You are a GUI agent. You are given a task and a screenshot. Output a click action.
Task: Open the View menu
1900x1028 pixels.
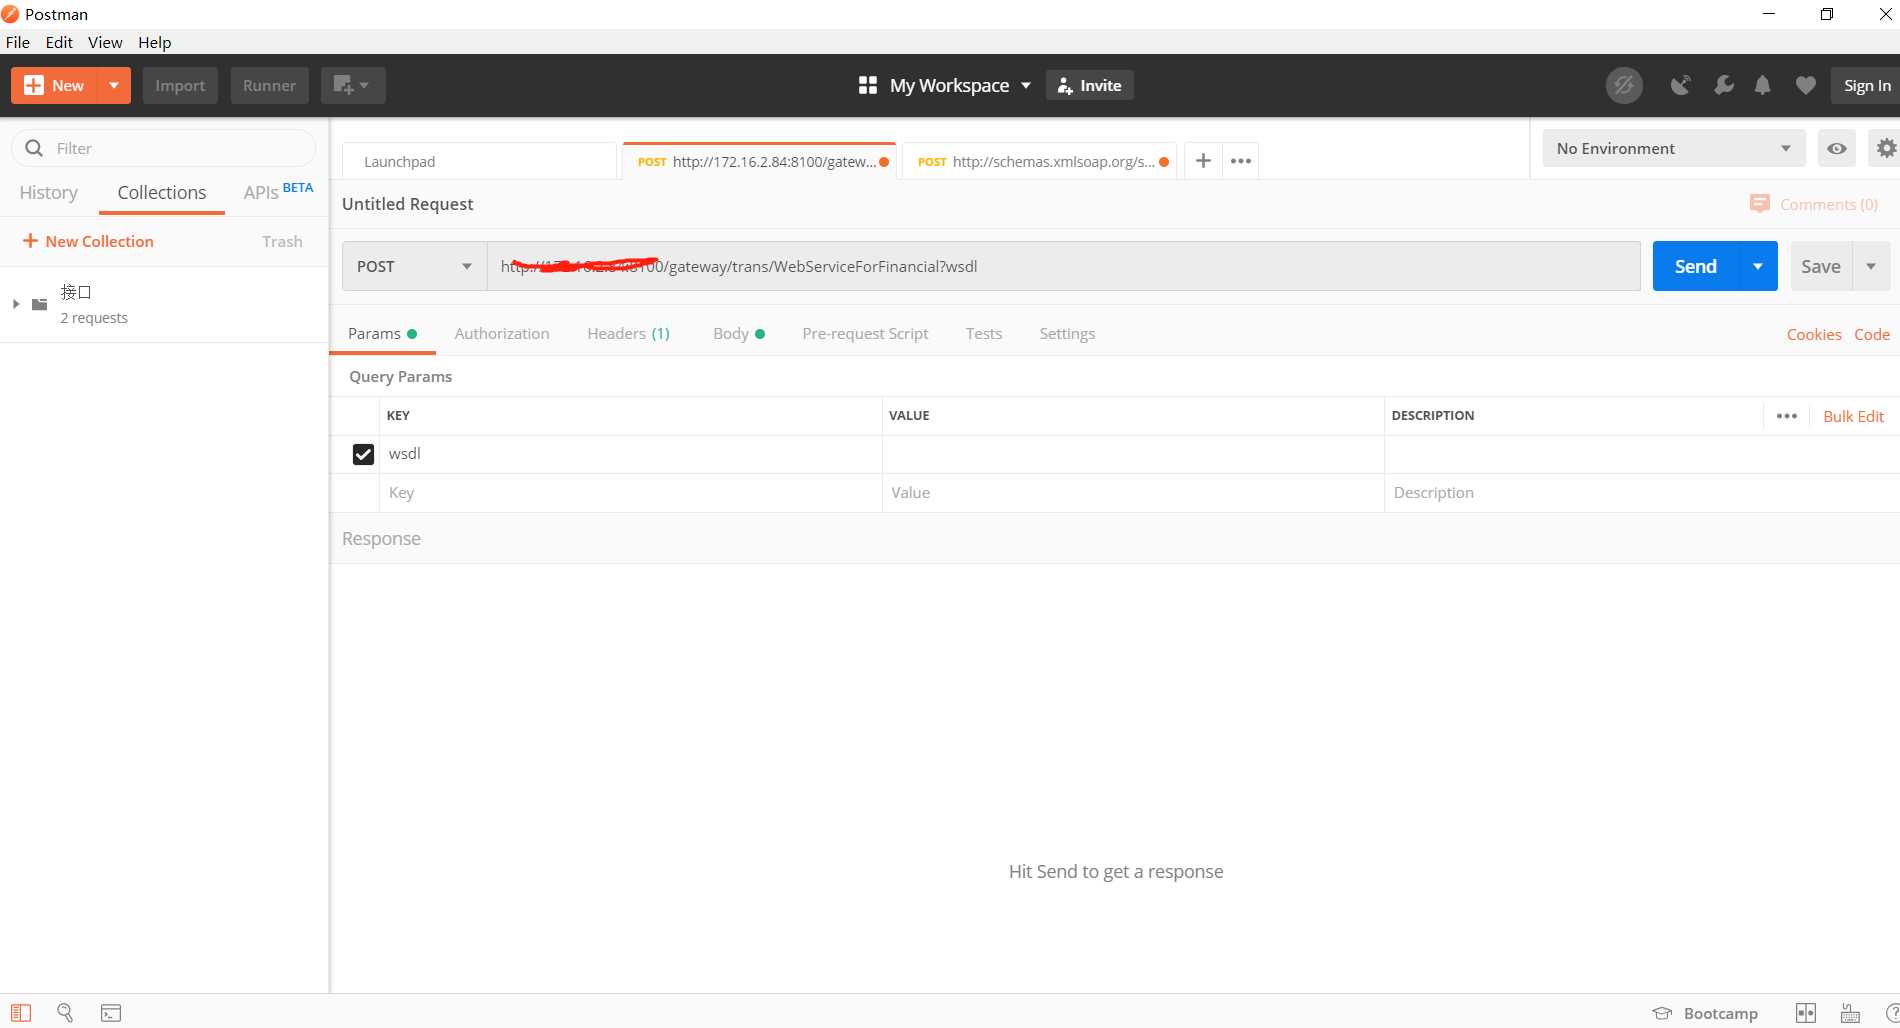(105, 42)
